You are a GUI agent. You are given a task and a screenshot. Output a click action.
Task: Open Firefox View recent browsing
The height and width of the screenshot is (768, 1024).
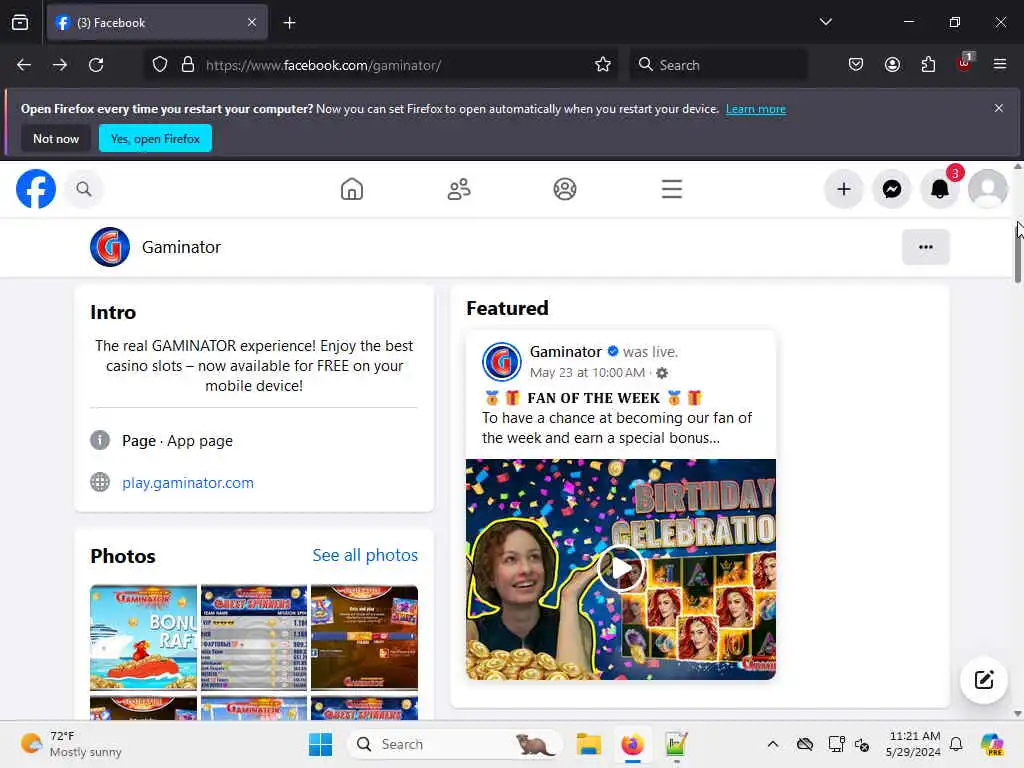coord(20,23)
